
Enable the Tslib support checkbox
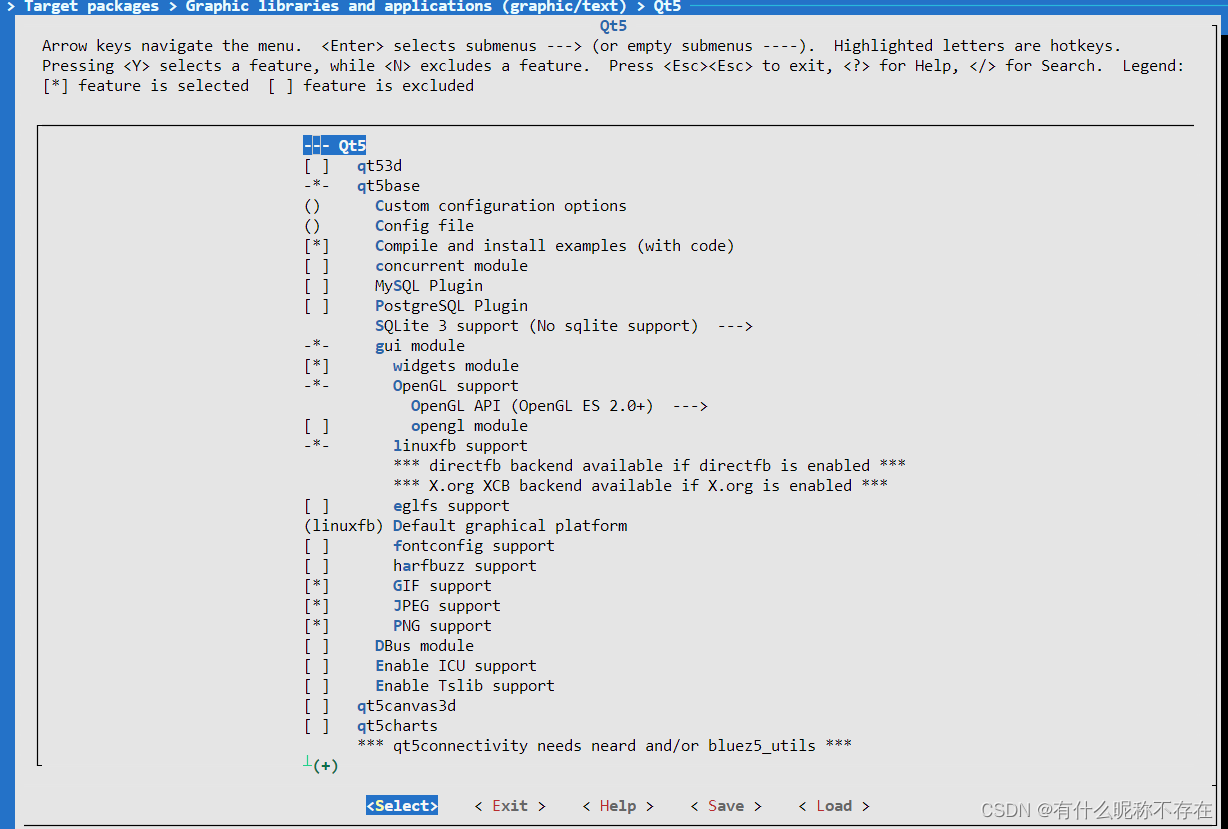coord(316,686)
